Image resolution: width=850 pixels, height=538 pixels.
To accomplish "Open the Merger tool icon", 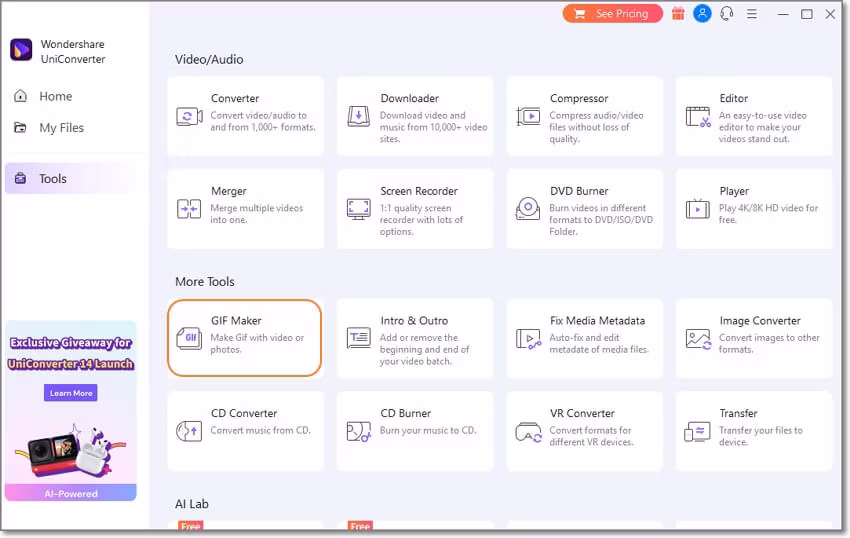I will click(x=189, y=209).
